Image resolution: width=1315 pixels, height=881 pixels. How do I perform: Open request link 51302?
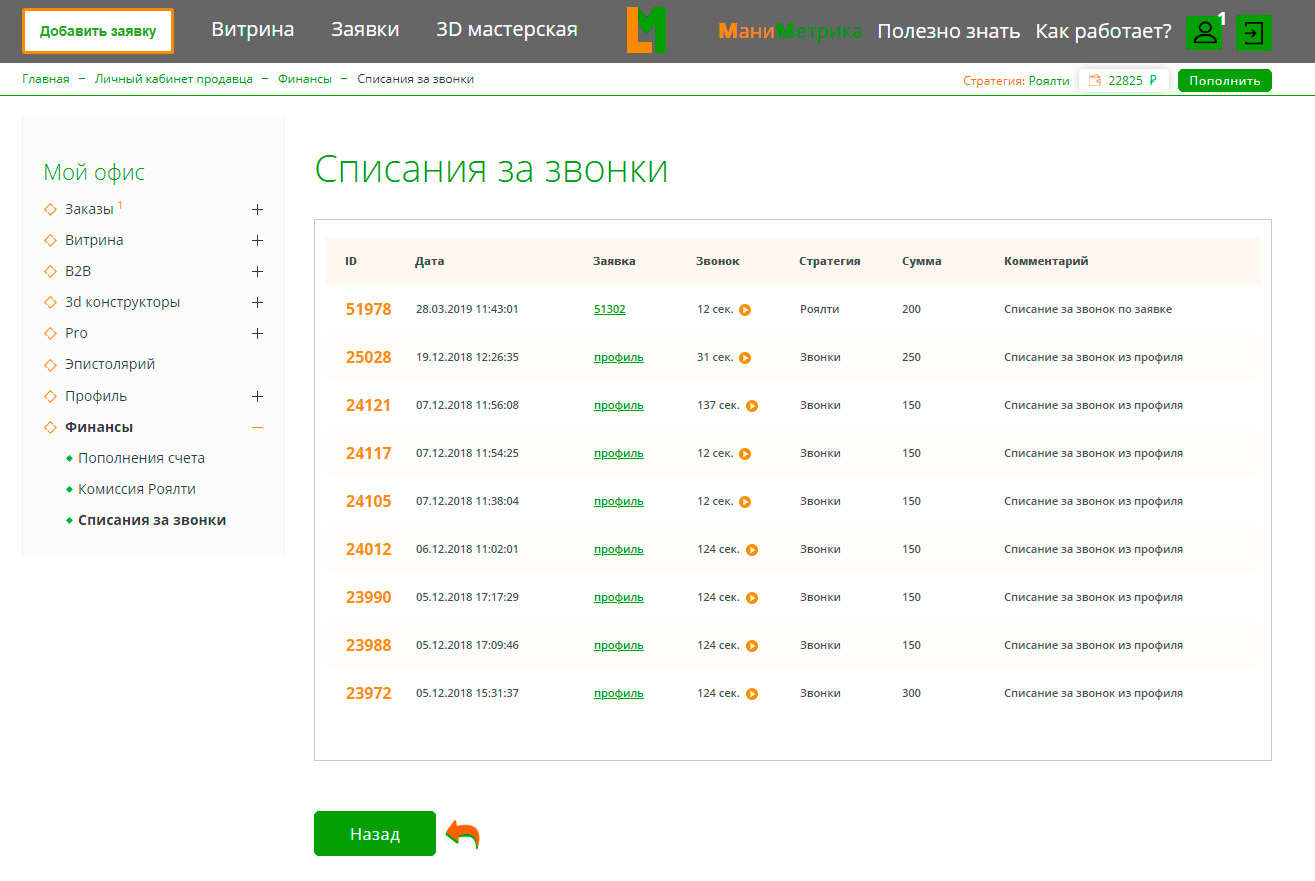coord(609,310)
